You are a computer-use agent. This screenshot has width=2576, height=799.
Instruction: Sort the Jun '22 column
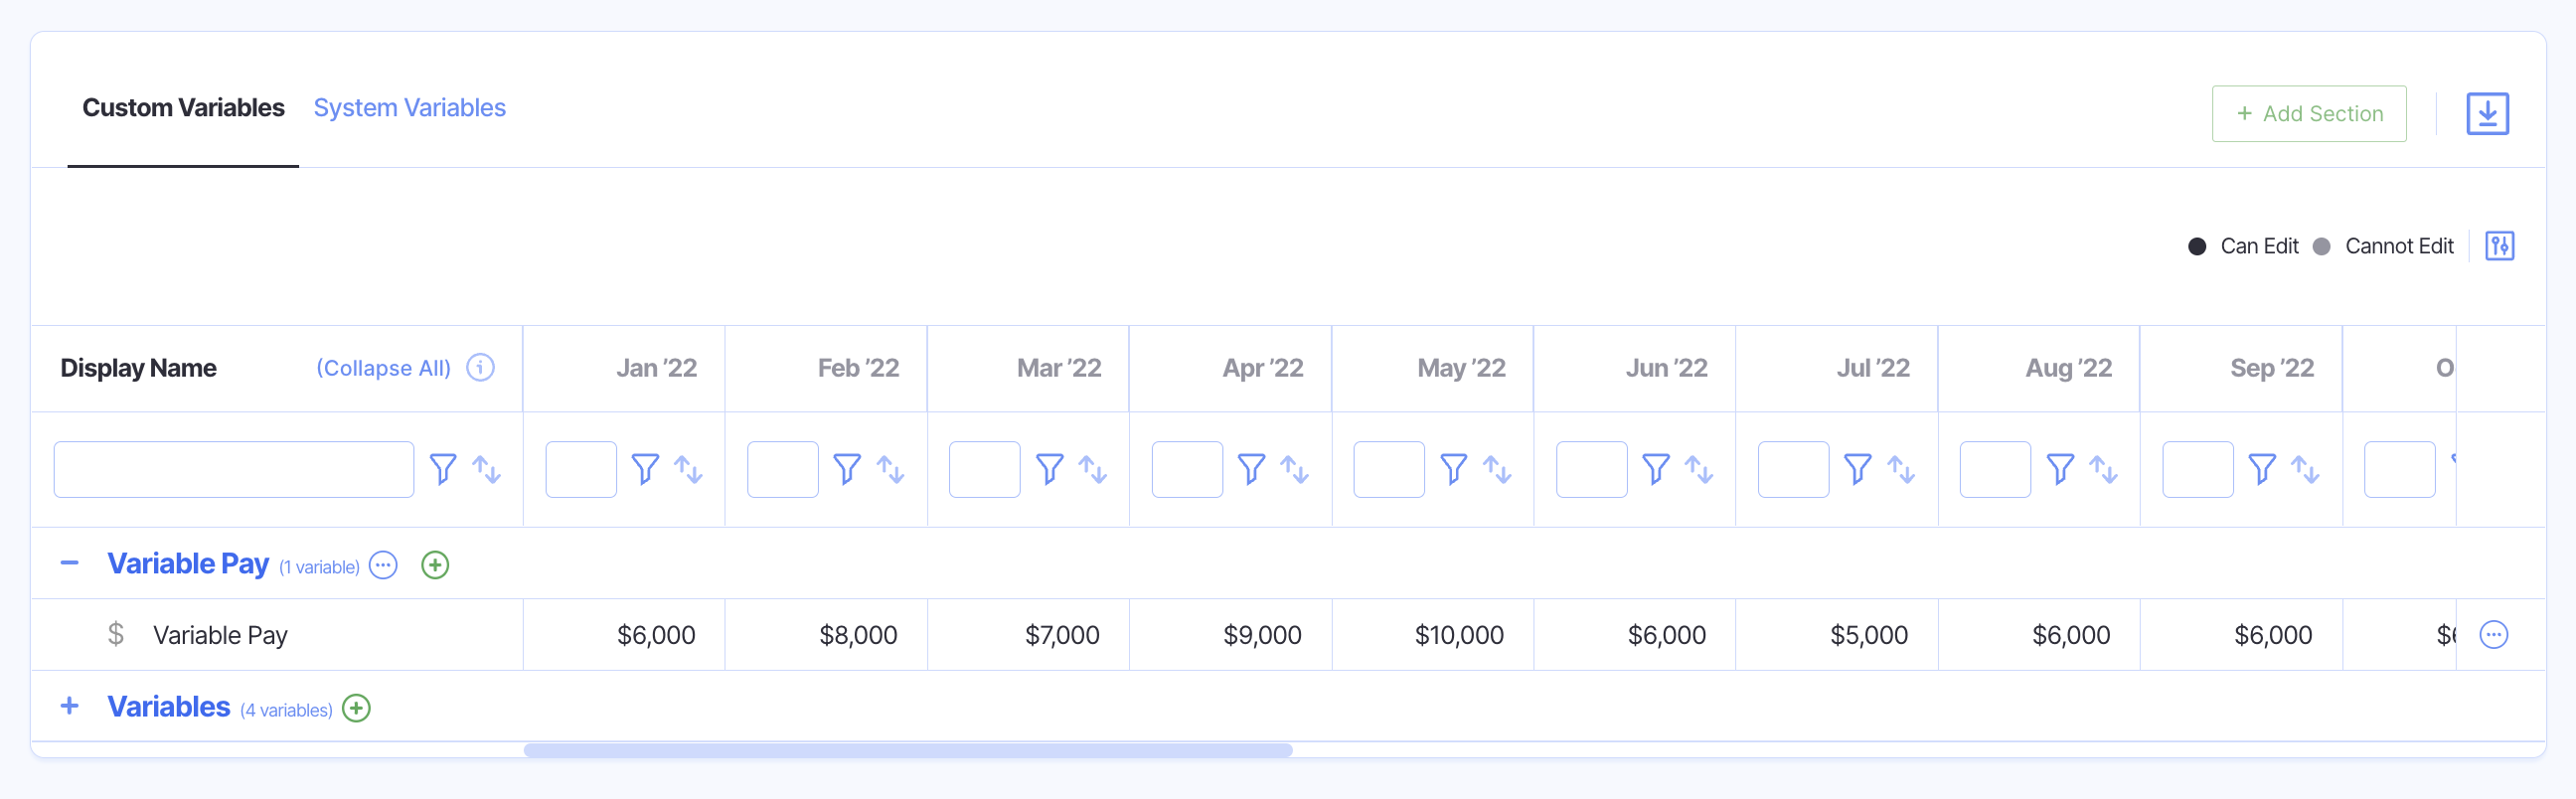1699,469
